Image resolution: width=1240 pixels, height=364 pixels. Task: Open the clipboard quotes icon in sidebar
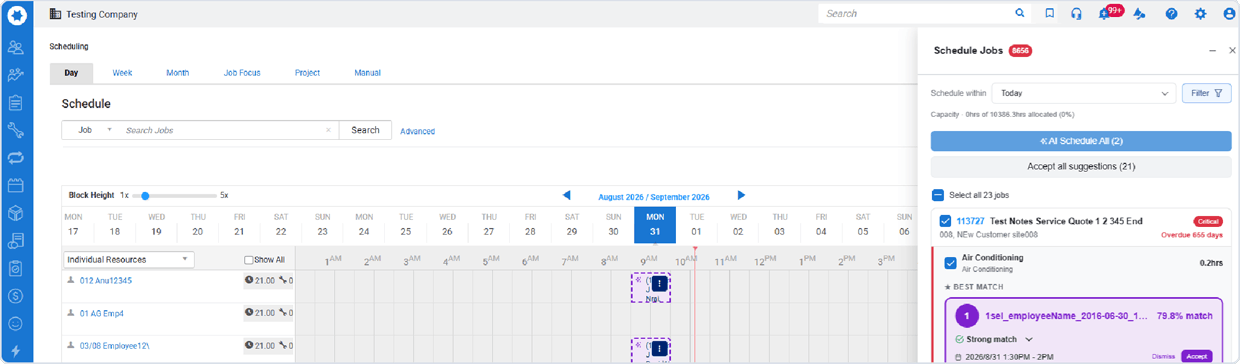pos(16,103)
